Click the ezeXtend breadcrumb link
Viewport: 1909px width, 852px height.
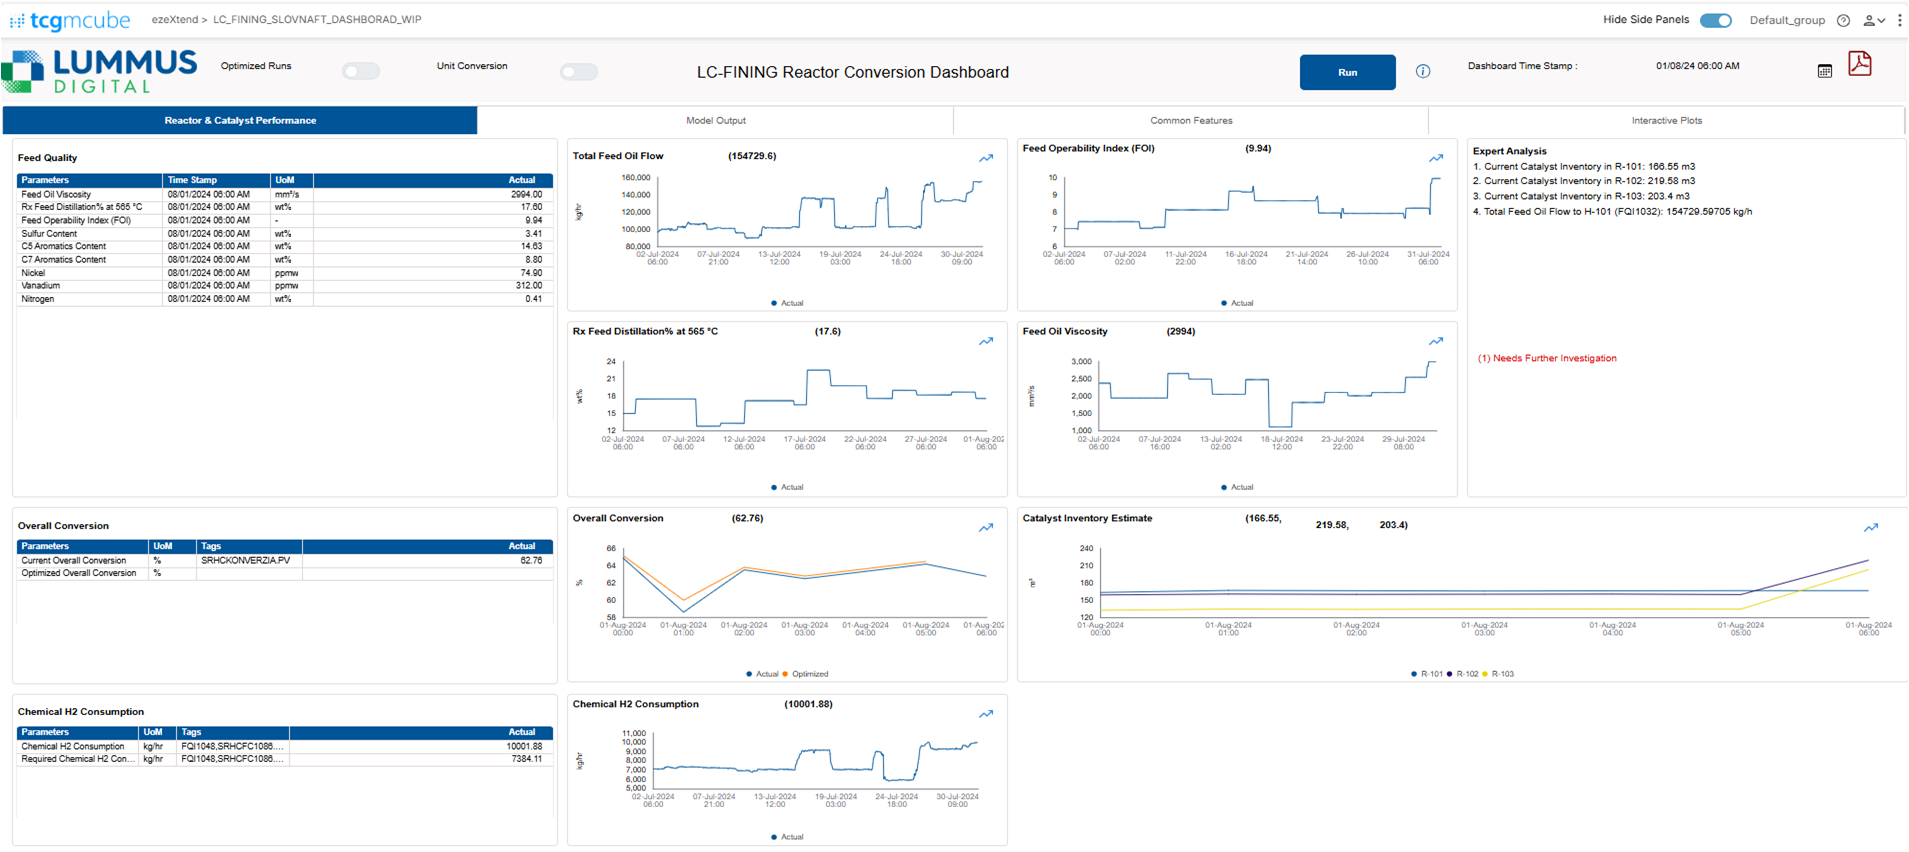pyautogui.click(x=174, y=19)
